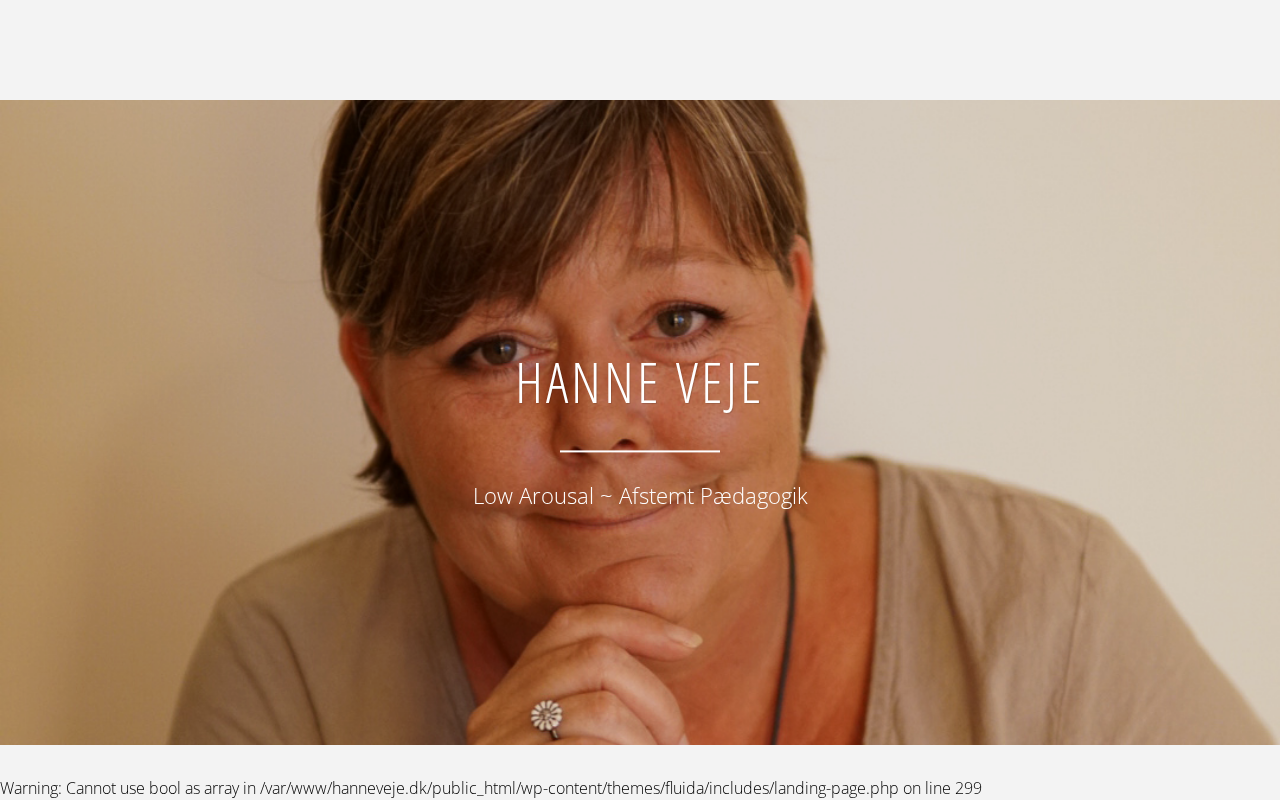Click the white divider line under the title
Screen dimensions: 1280x800
click(x=640, y=451)
